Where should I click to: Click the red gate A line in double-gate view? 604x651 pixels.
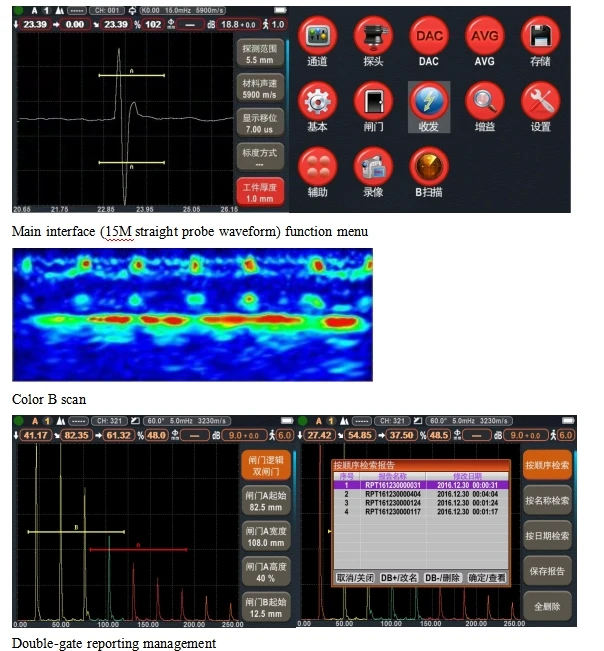(138, 550)
